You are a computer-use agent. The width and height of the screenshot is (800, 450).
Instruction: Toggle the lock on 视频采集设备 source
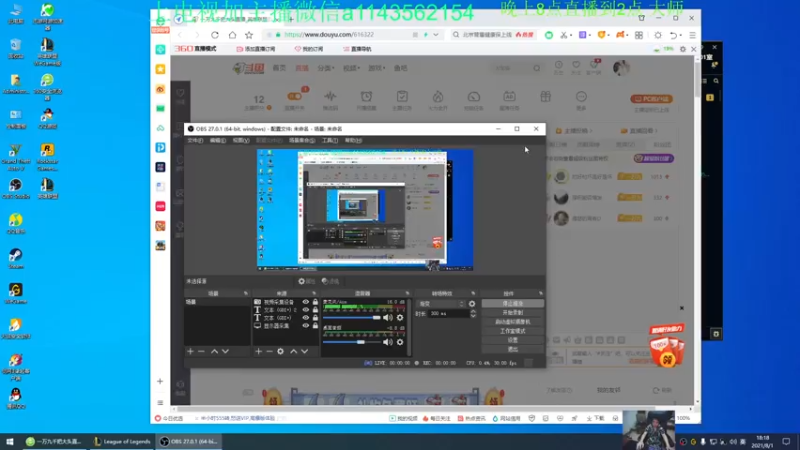[315, 302]
